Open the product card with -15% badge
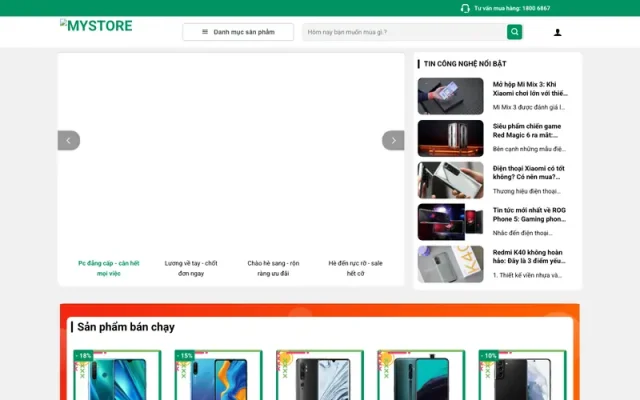The image size is (640, 400). (218, 375)
